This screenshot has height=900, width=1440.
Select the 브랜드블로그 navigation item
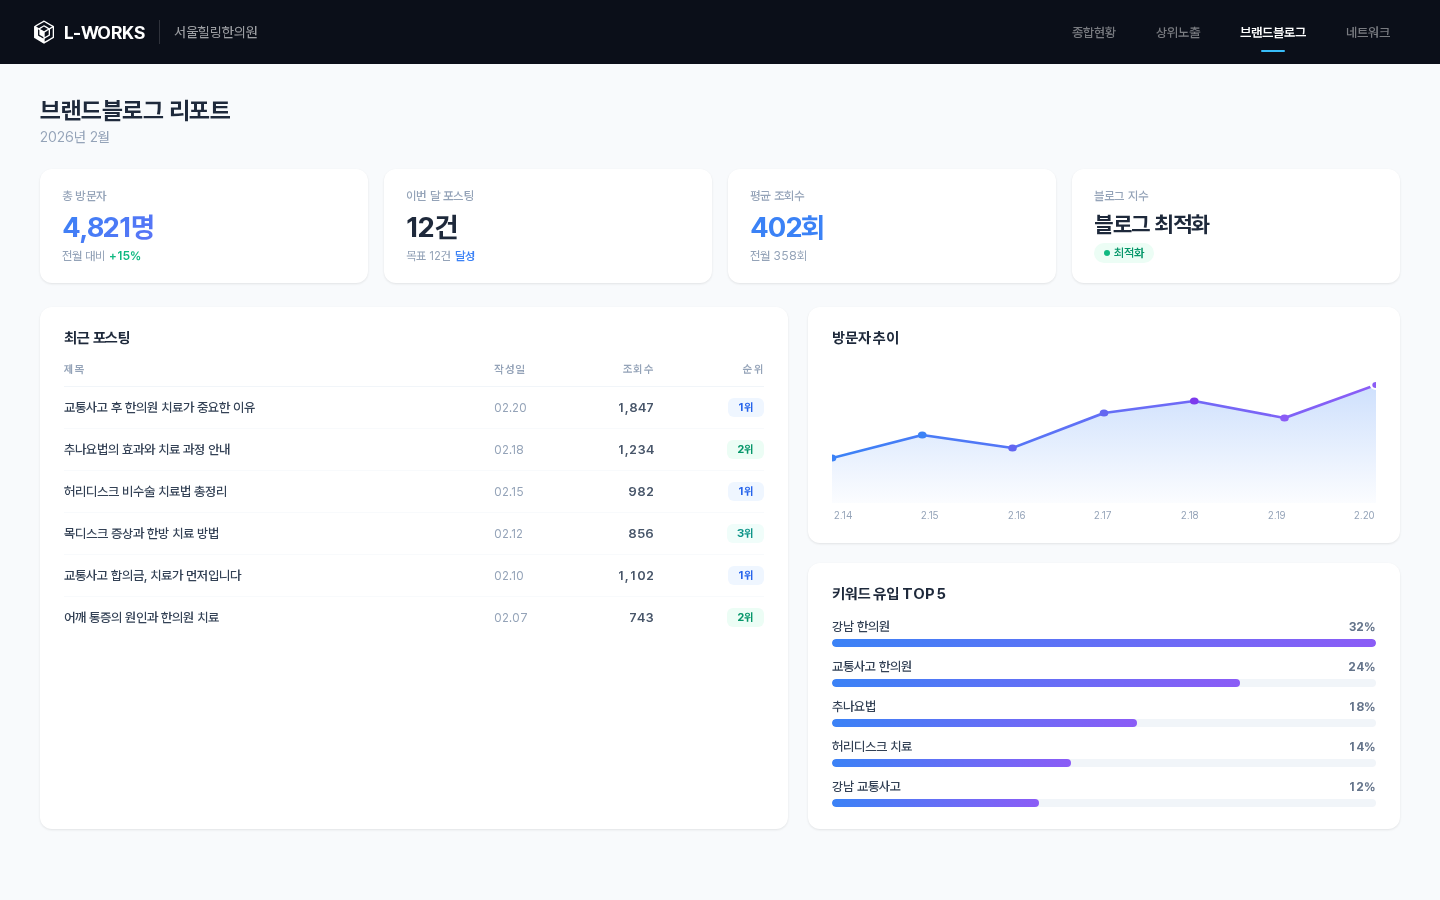click(1273, 32)
